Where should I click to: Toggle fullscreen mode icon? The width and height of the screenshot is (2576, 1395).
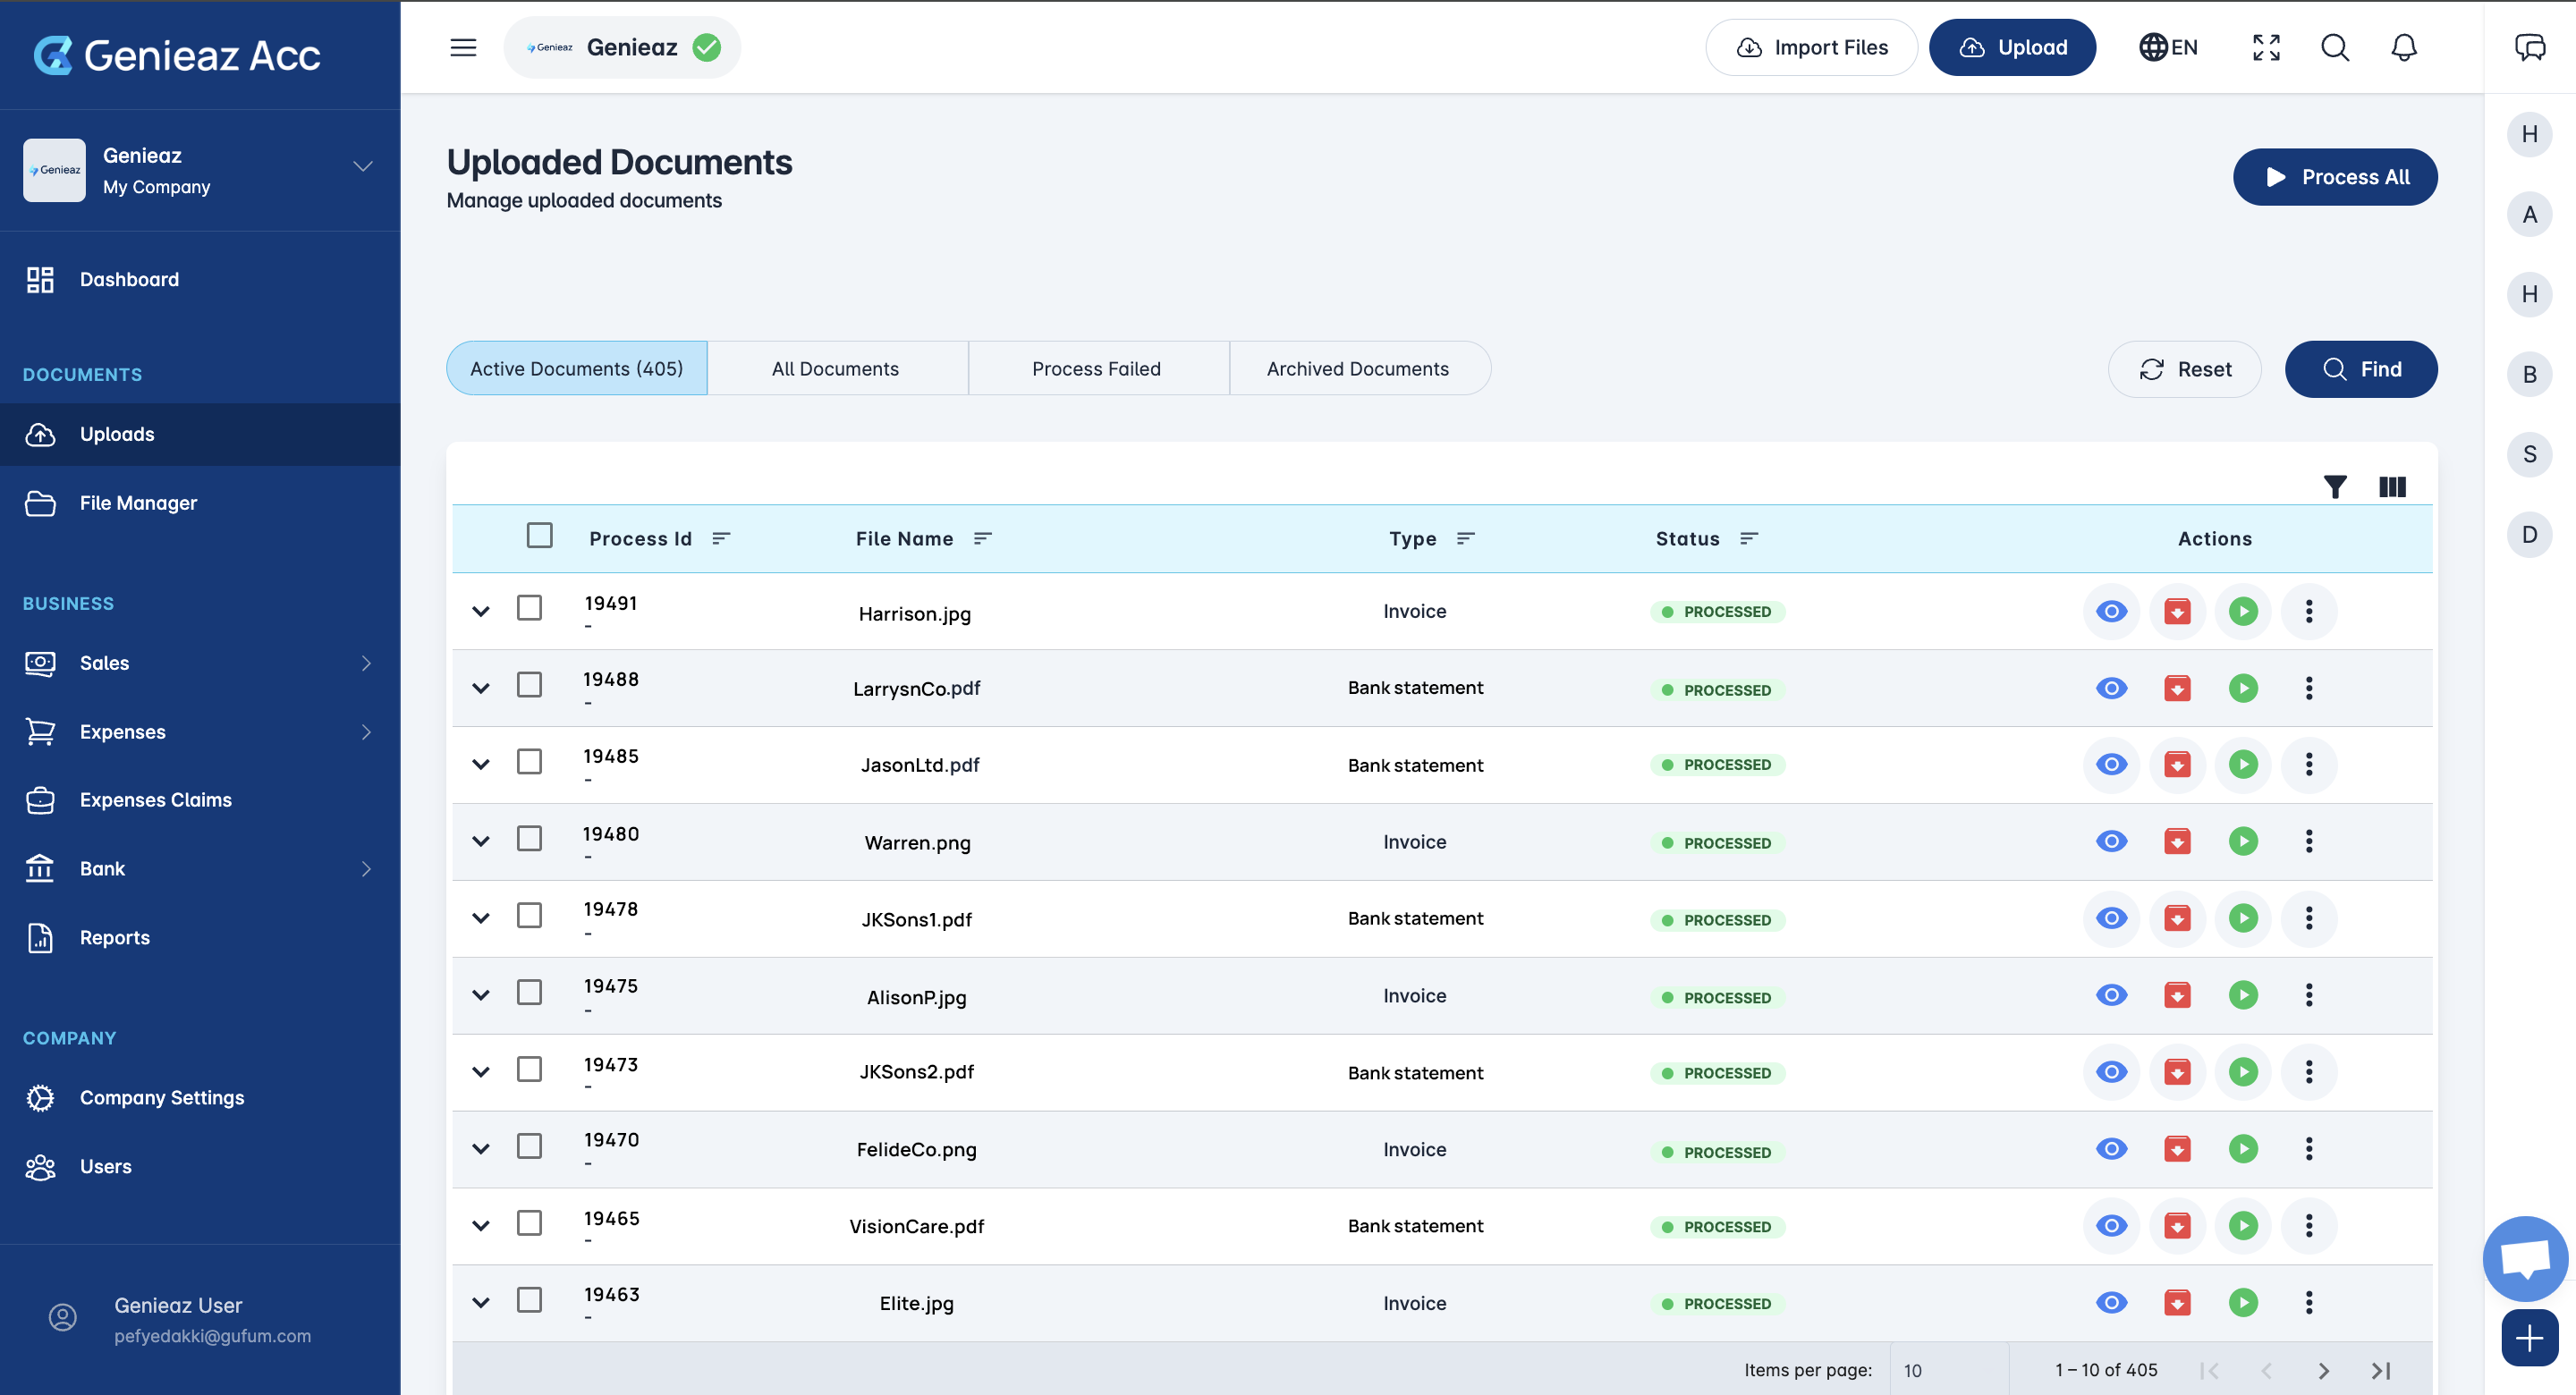click(2266, 47)
